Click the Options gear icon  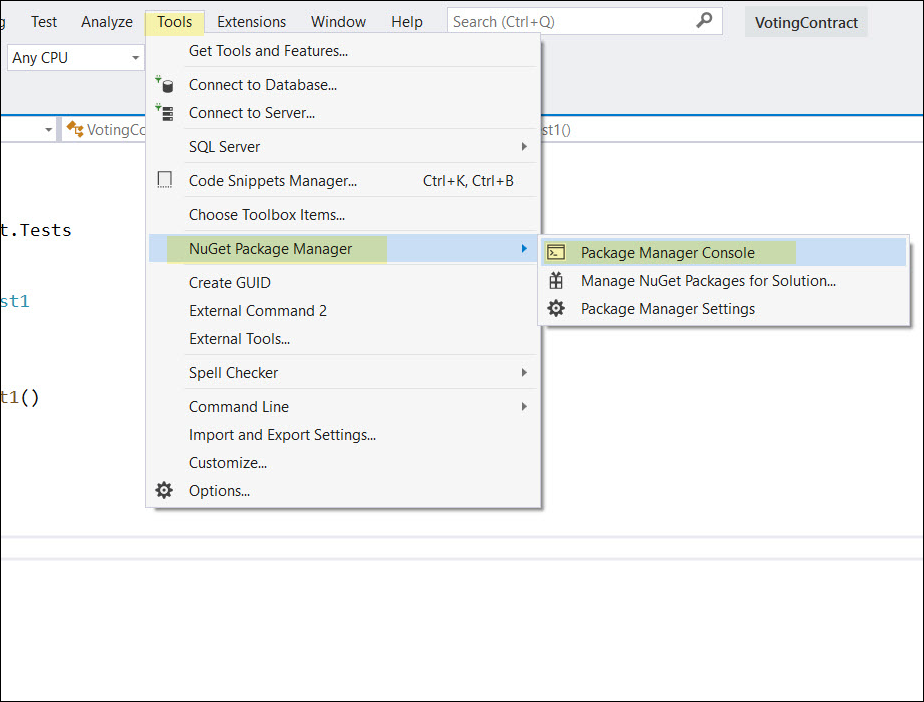(165, 491)
